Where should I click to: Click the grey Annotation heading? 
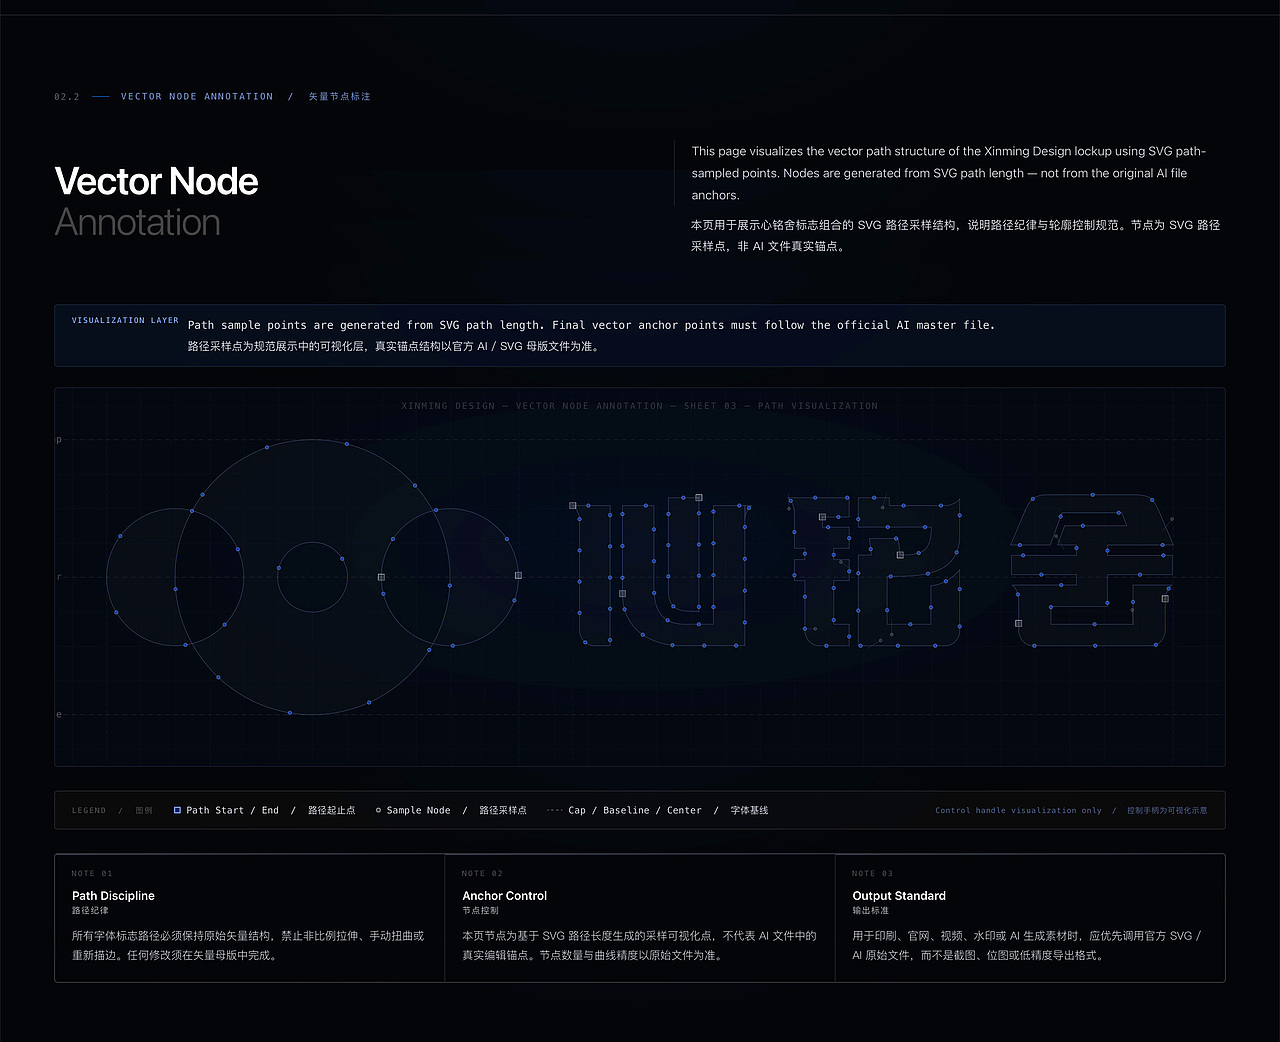(137, 222)
